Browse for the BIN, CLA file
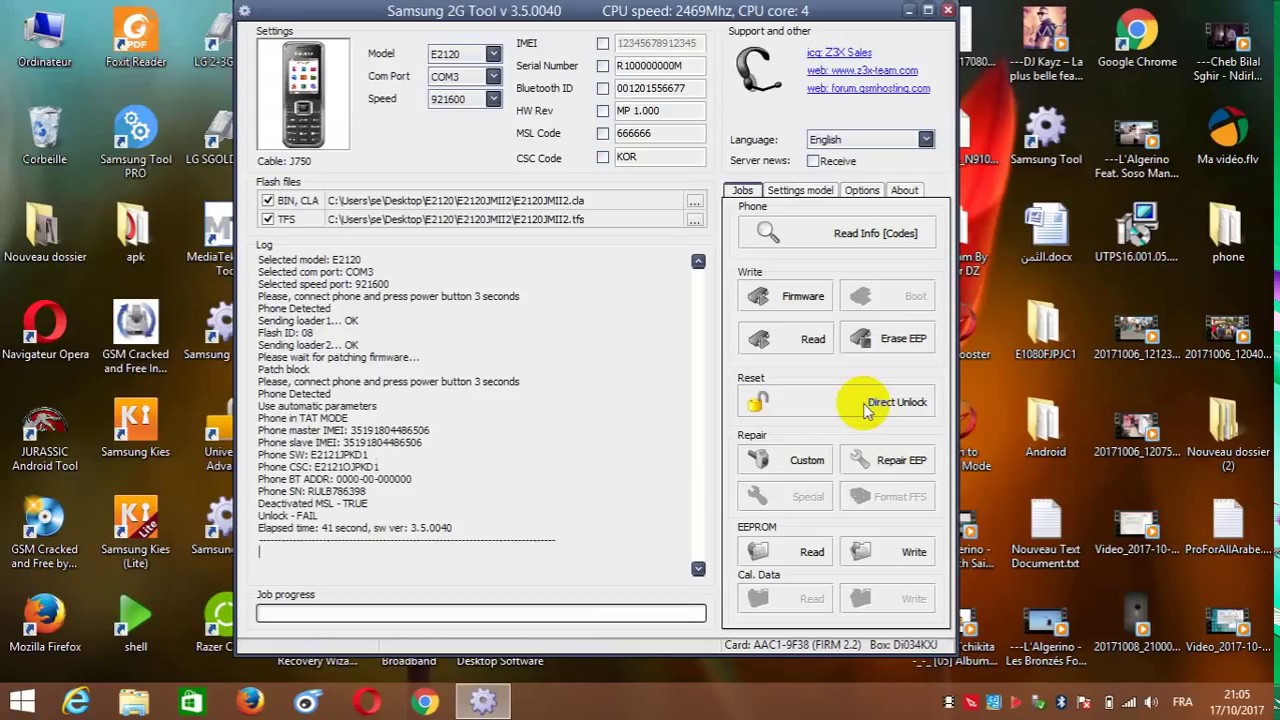Screen dimensions: 1280x720 [x=694, y=201]
